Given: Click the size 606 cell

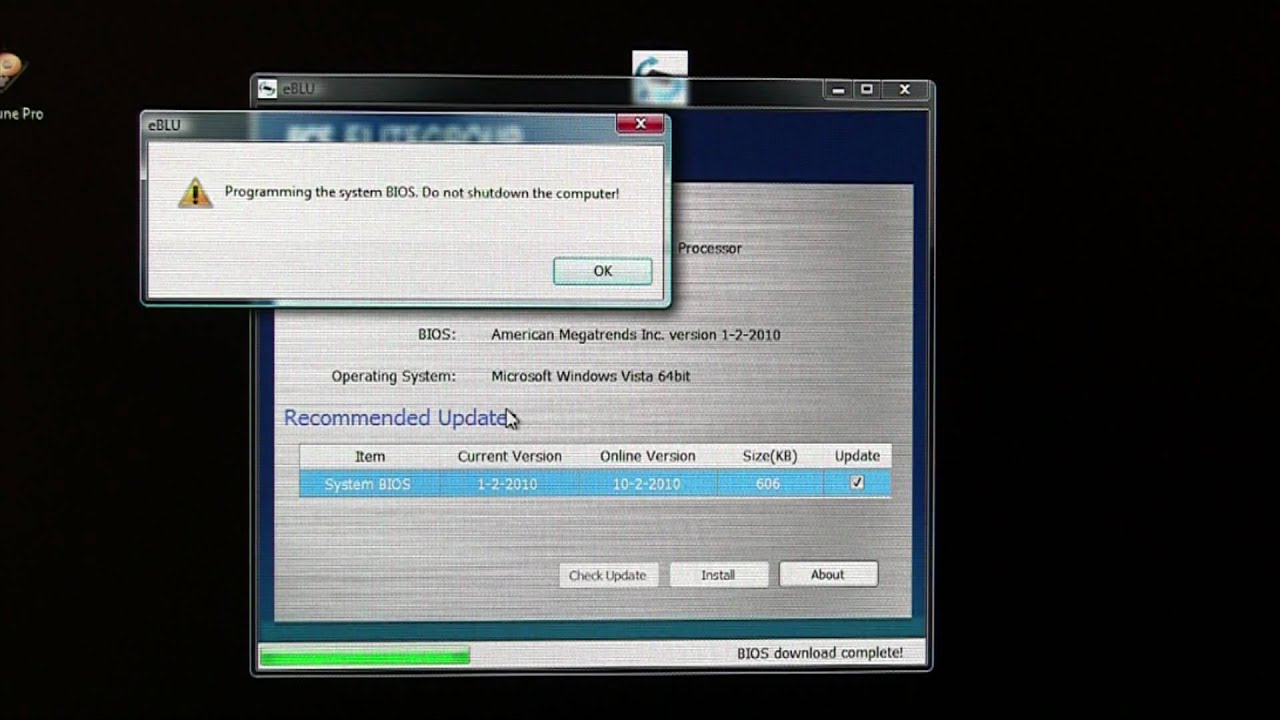Looking at the screenshot, I should click(x=768, y=484).
